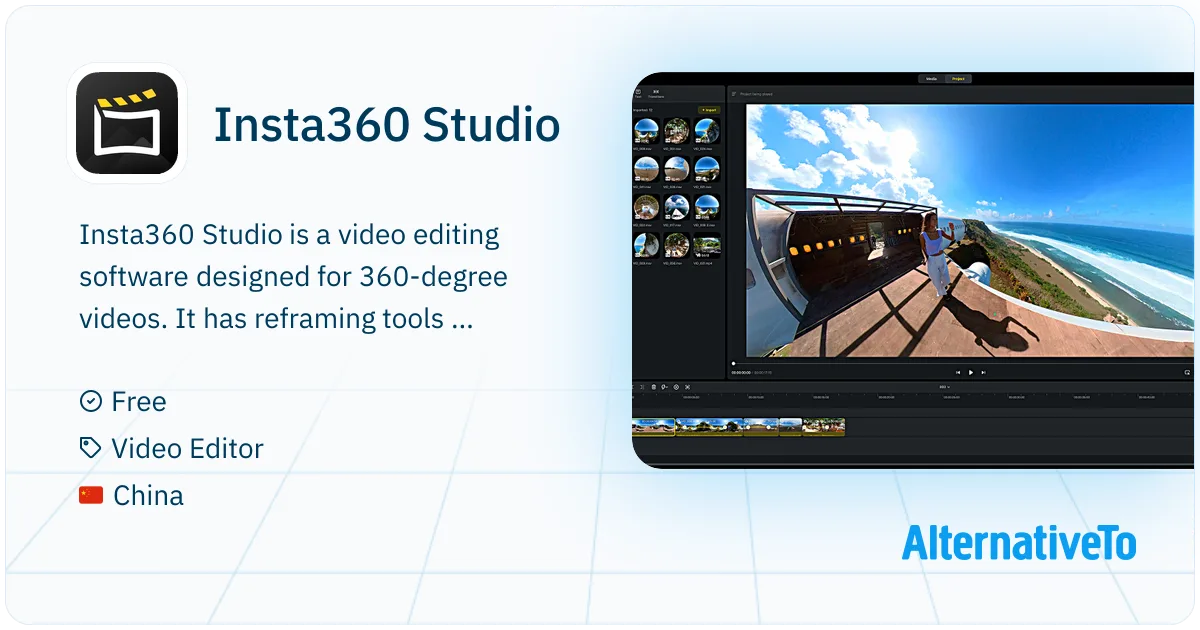Click the marker icon right of the trash icon
The width and height of the screenshot is (1200, 630).
665,386
